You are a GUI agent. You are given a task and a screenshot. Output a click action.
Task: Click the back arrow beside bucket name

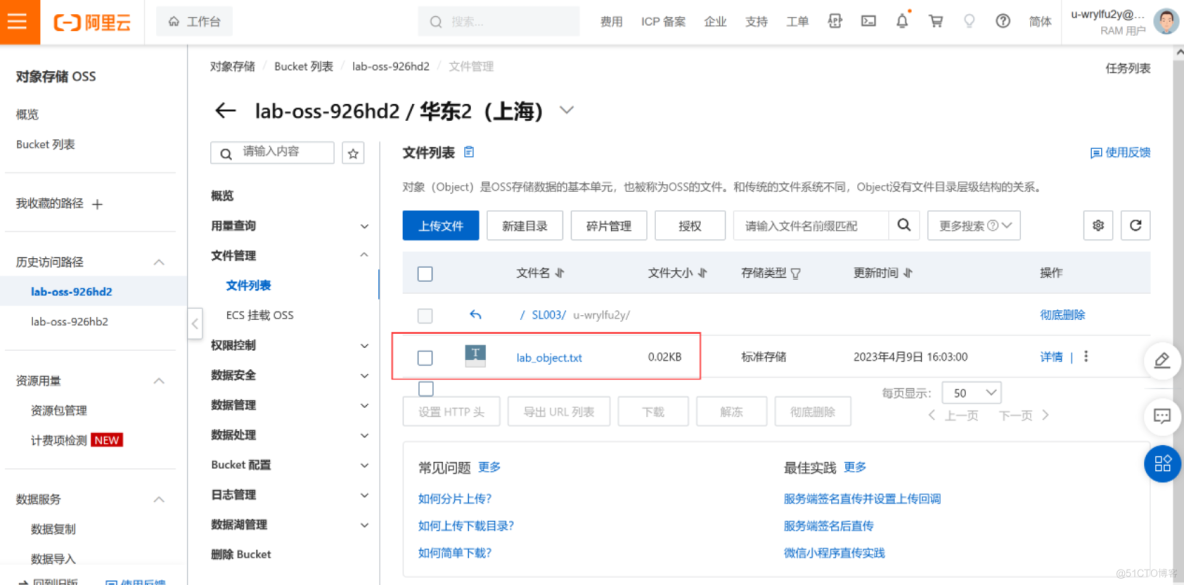click(x=226, y=111)
